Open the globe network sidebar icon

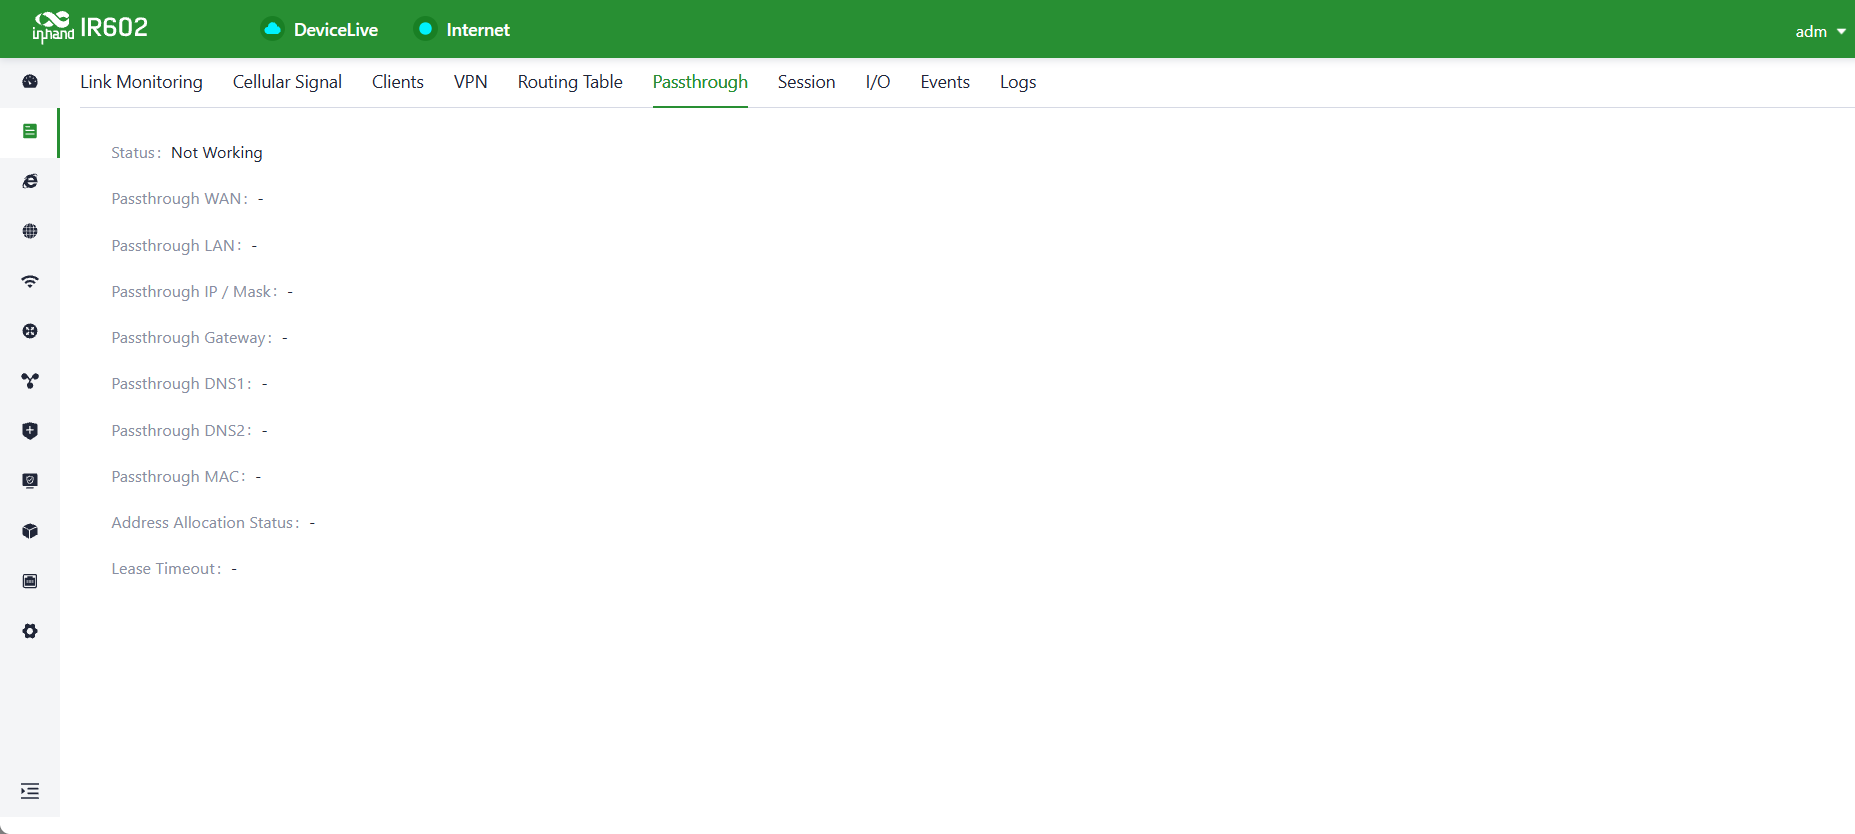[30, 231]
